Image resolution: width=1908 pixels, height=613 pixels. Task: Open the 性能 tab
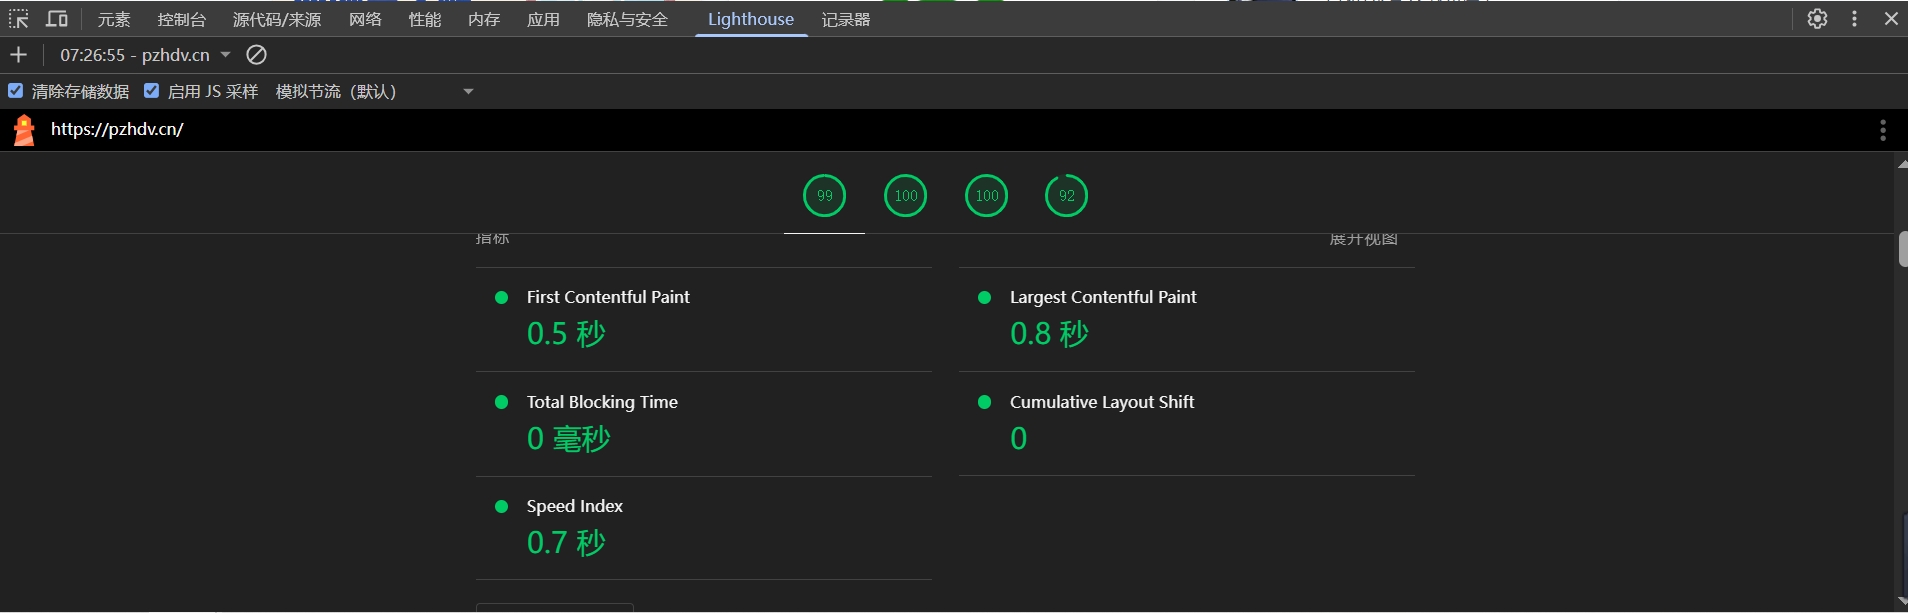pos(424,20)
